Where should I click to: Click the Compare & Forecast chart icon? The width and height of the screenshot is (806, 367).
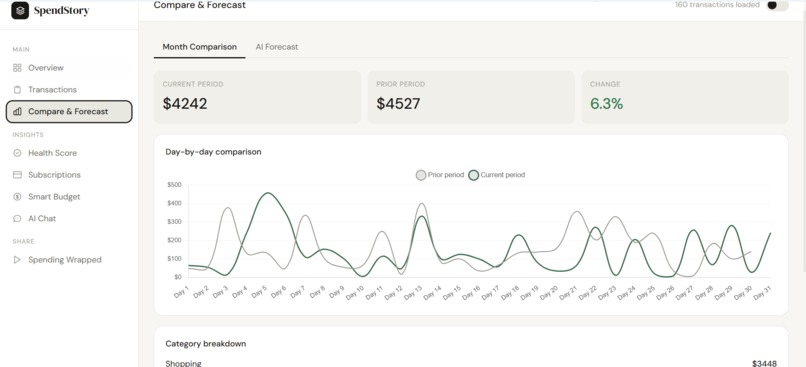(17, 112)
